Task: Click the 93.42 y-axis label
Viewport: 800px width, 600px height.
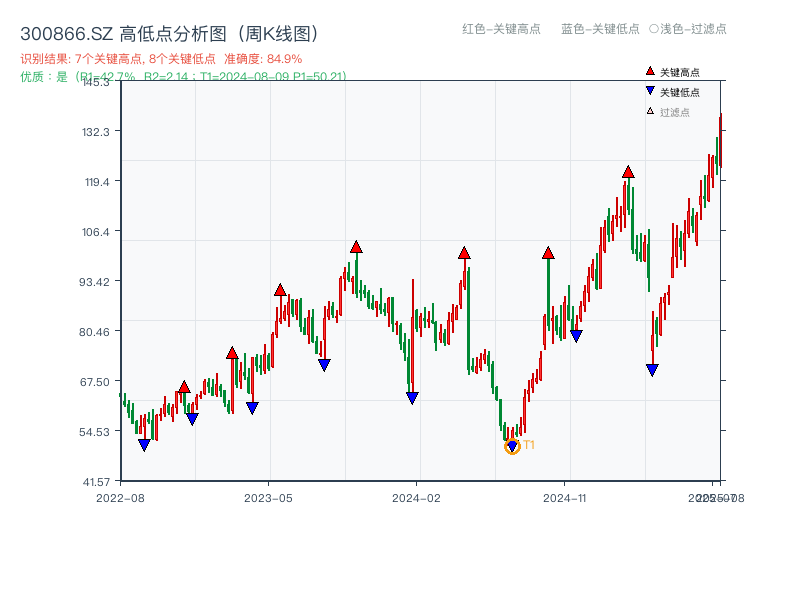Action: point(94,282)
